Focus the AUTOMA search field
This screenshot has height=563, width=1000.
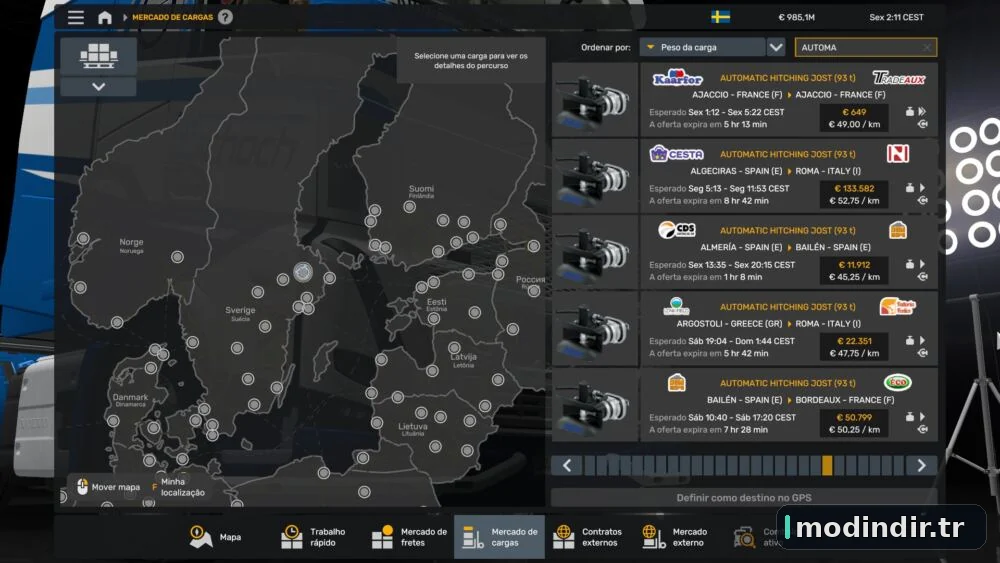[x=865, y=47]
